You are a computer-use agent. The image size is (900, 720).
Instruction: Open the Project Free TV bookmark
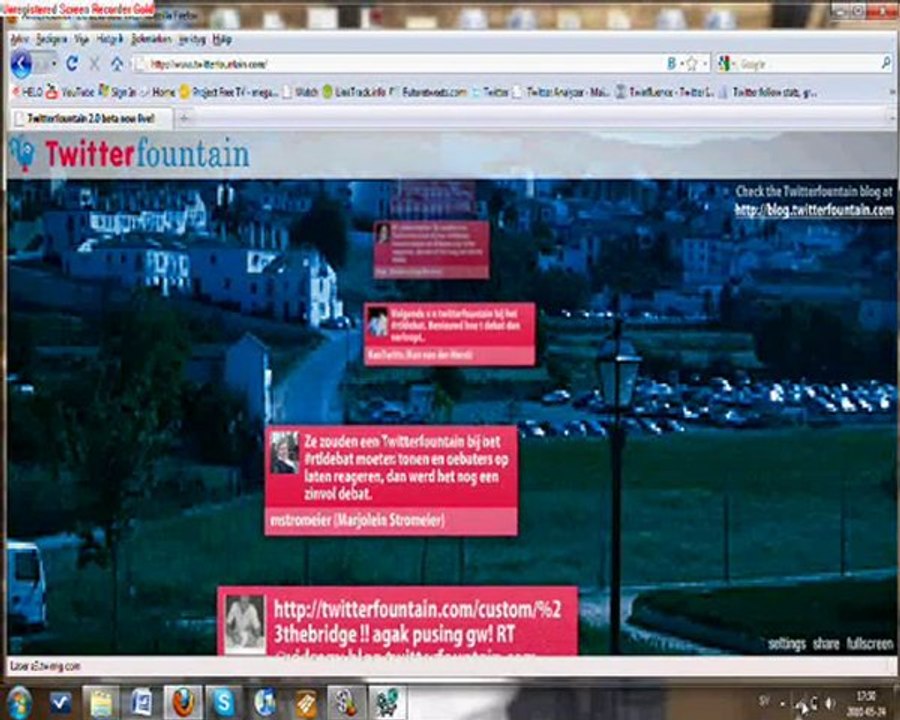(x=229, y=92)
